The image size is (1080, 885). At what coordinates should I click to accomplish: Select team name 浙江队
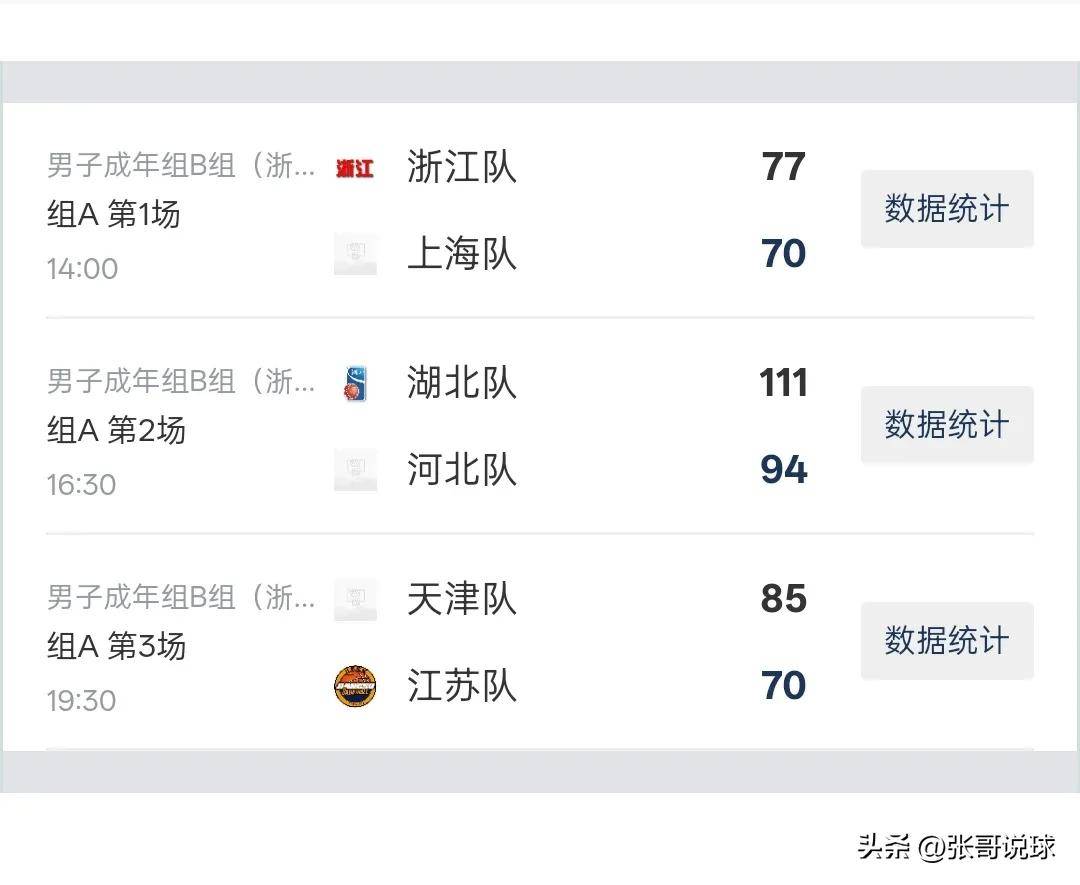pos(462,167)
